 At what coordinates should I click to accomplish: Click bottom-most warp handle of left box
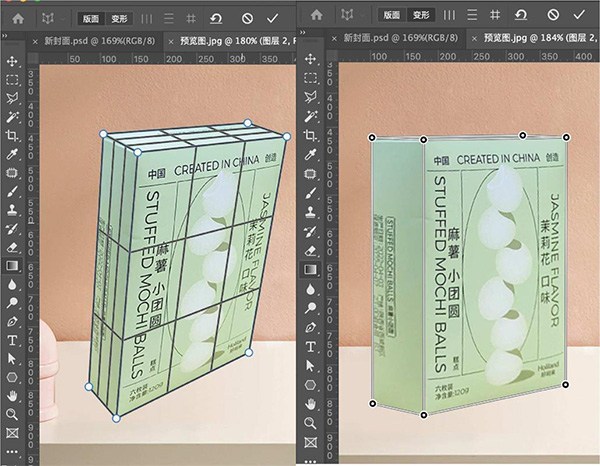[116, 419]
